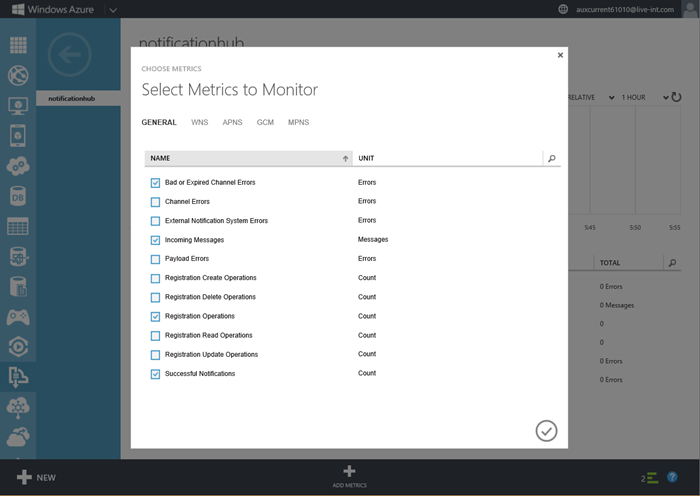This screenshot has height=496, width=700.
Task: Check Registration Create Operations
Action: coord(155,278)
